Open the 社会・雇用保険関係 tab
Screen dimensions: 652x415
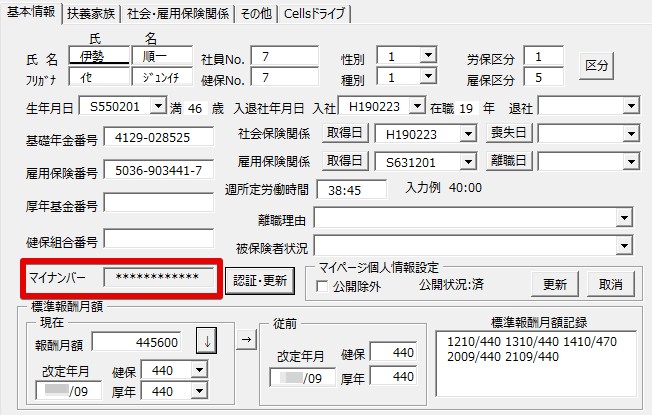pos(178,13)
